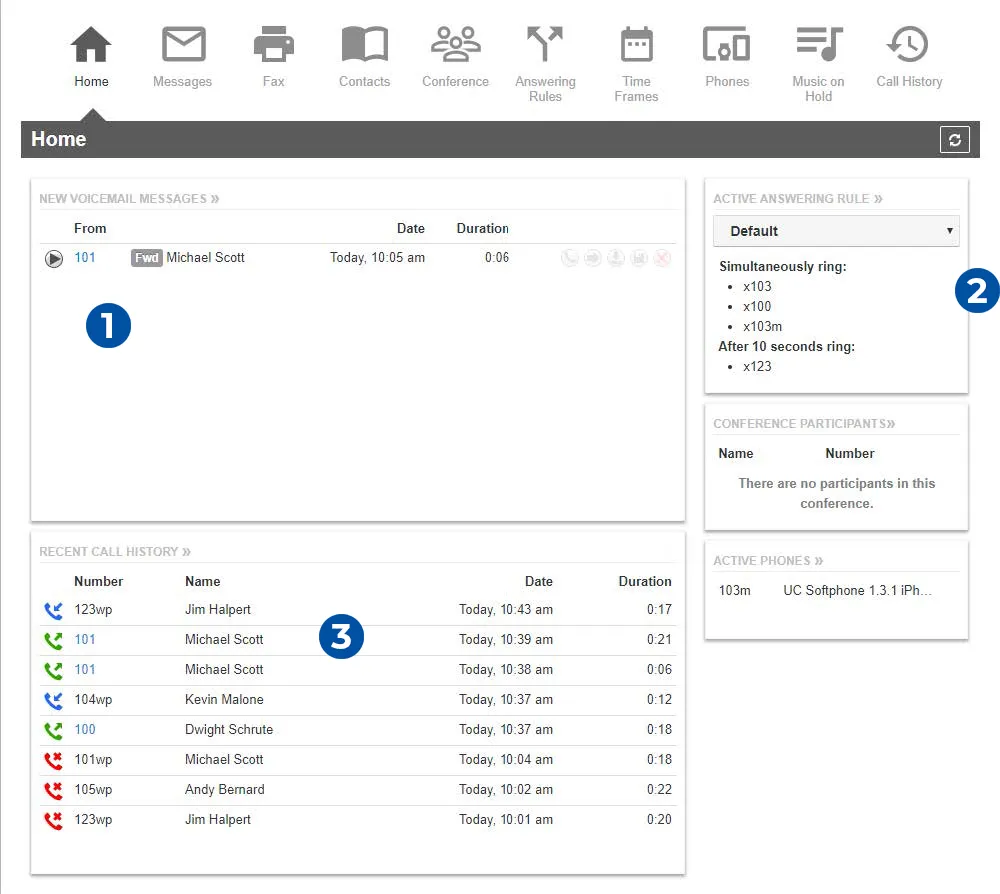Delete the voicemail from Michael Scott

click(663, 258)
